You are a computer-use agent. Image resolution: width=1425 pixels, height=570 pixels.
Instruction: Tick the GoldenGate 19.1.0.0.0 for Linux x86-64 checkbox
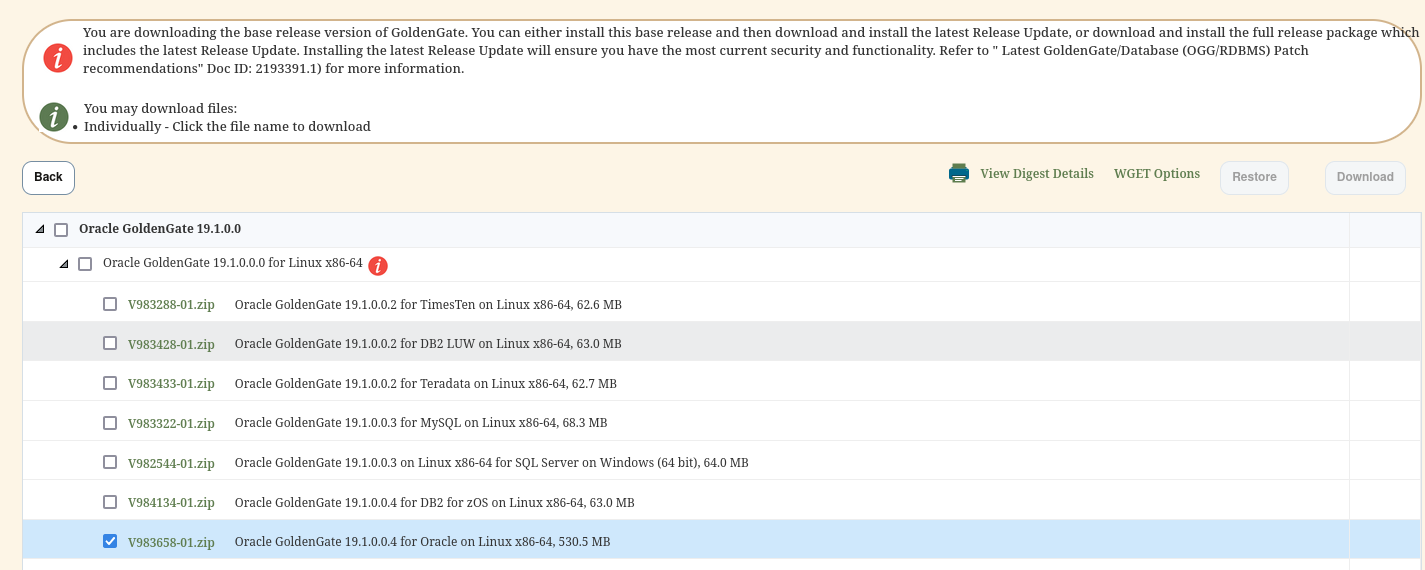(85, 264)
